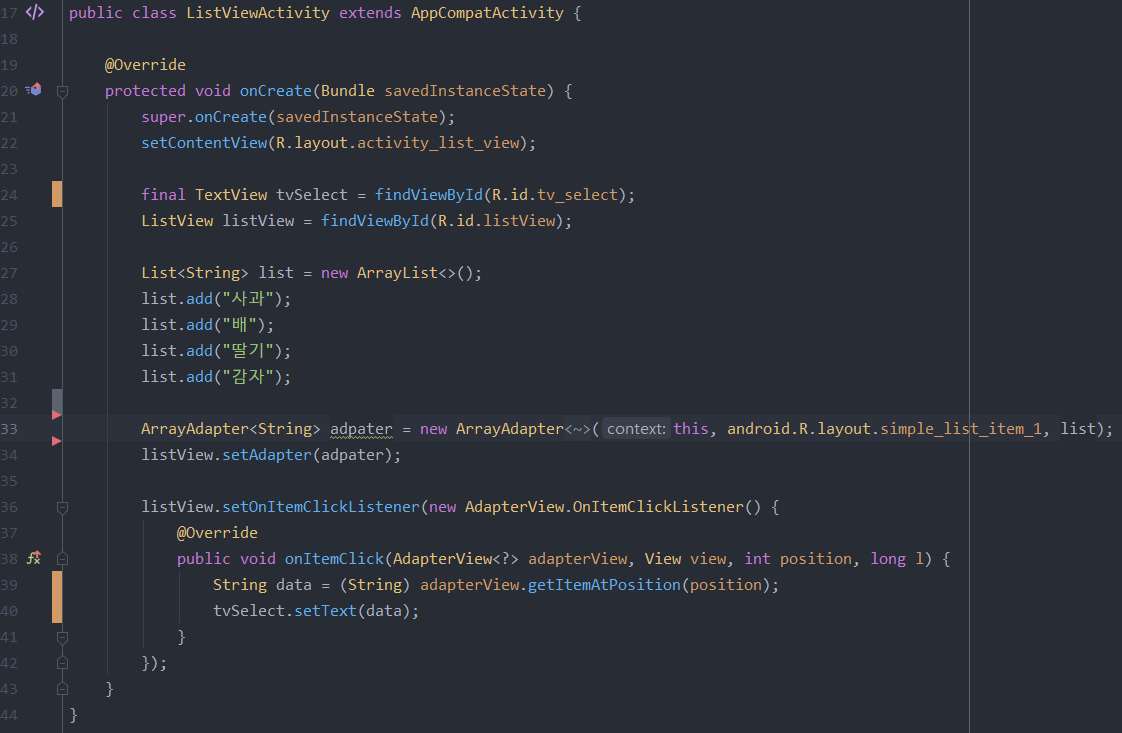
Task: Click AdapterView.OnItemClickListener type
Action: point(605,507)
